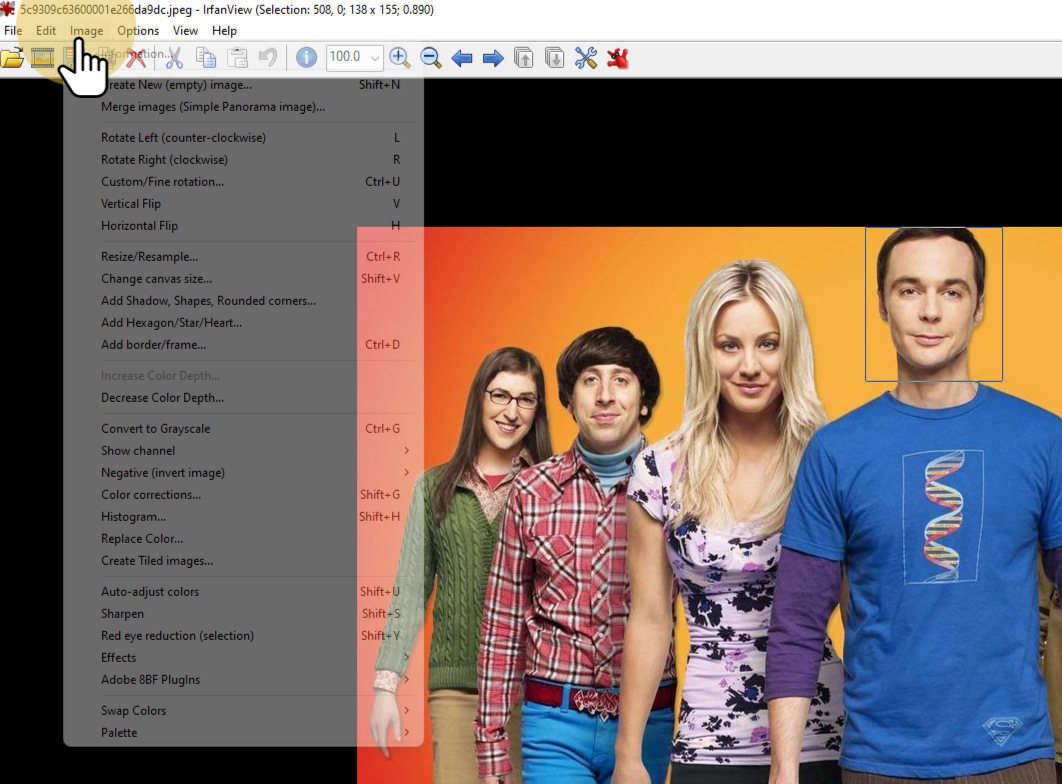Viewport: 1062px width, 784px height.
Task: Click the Next page icon
Action: click(x=555, y=58)
